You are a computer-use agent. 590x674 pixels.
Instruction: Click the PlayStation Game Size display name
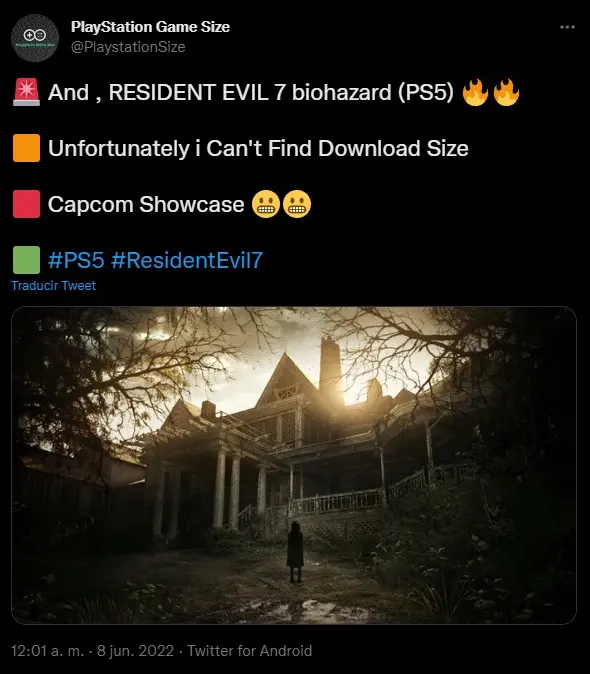coord(150,27)
